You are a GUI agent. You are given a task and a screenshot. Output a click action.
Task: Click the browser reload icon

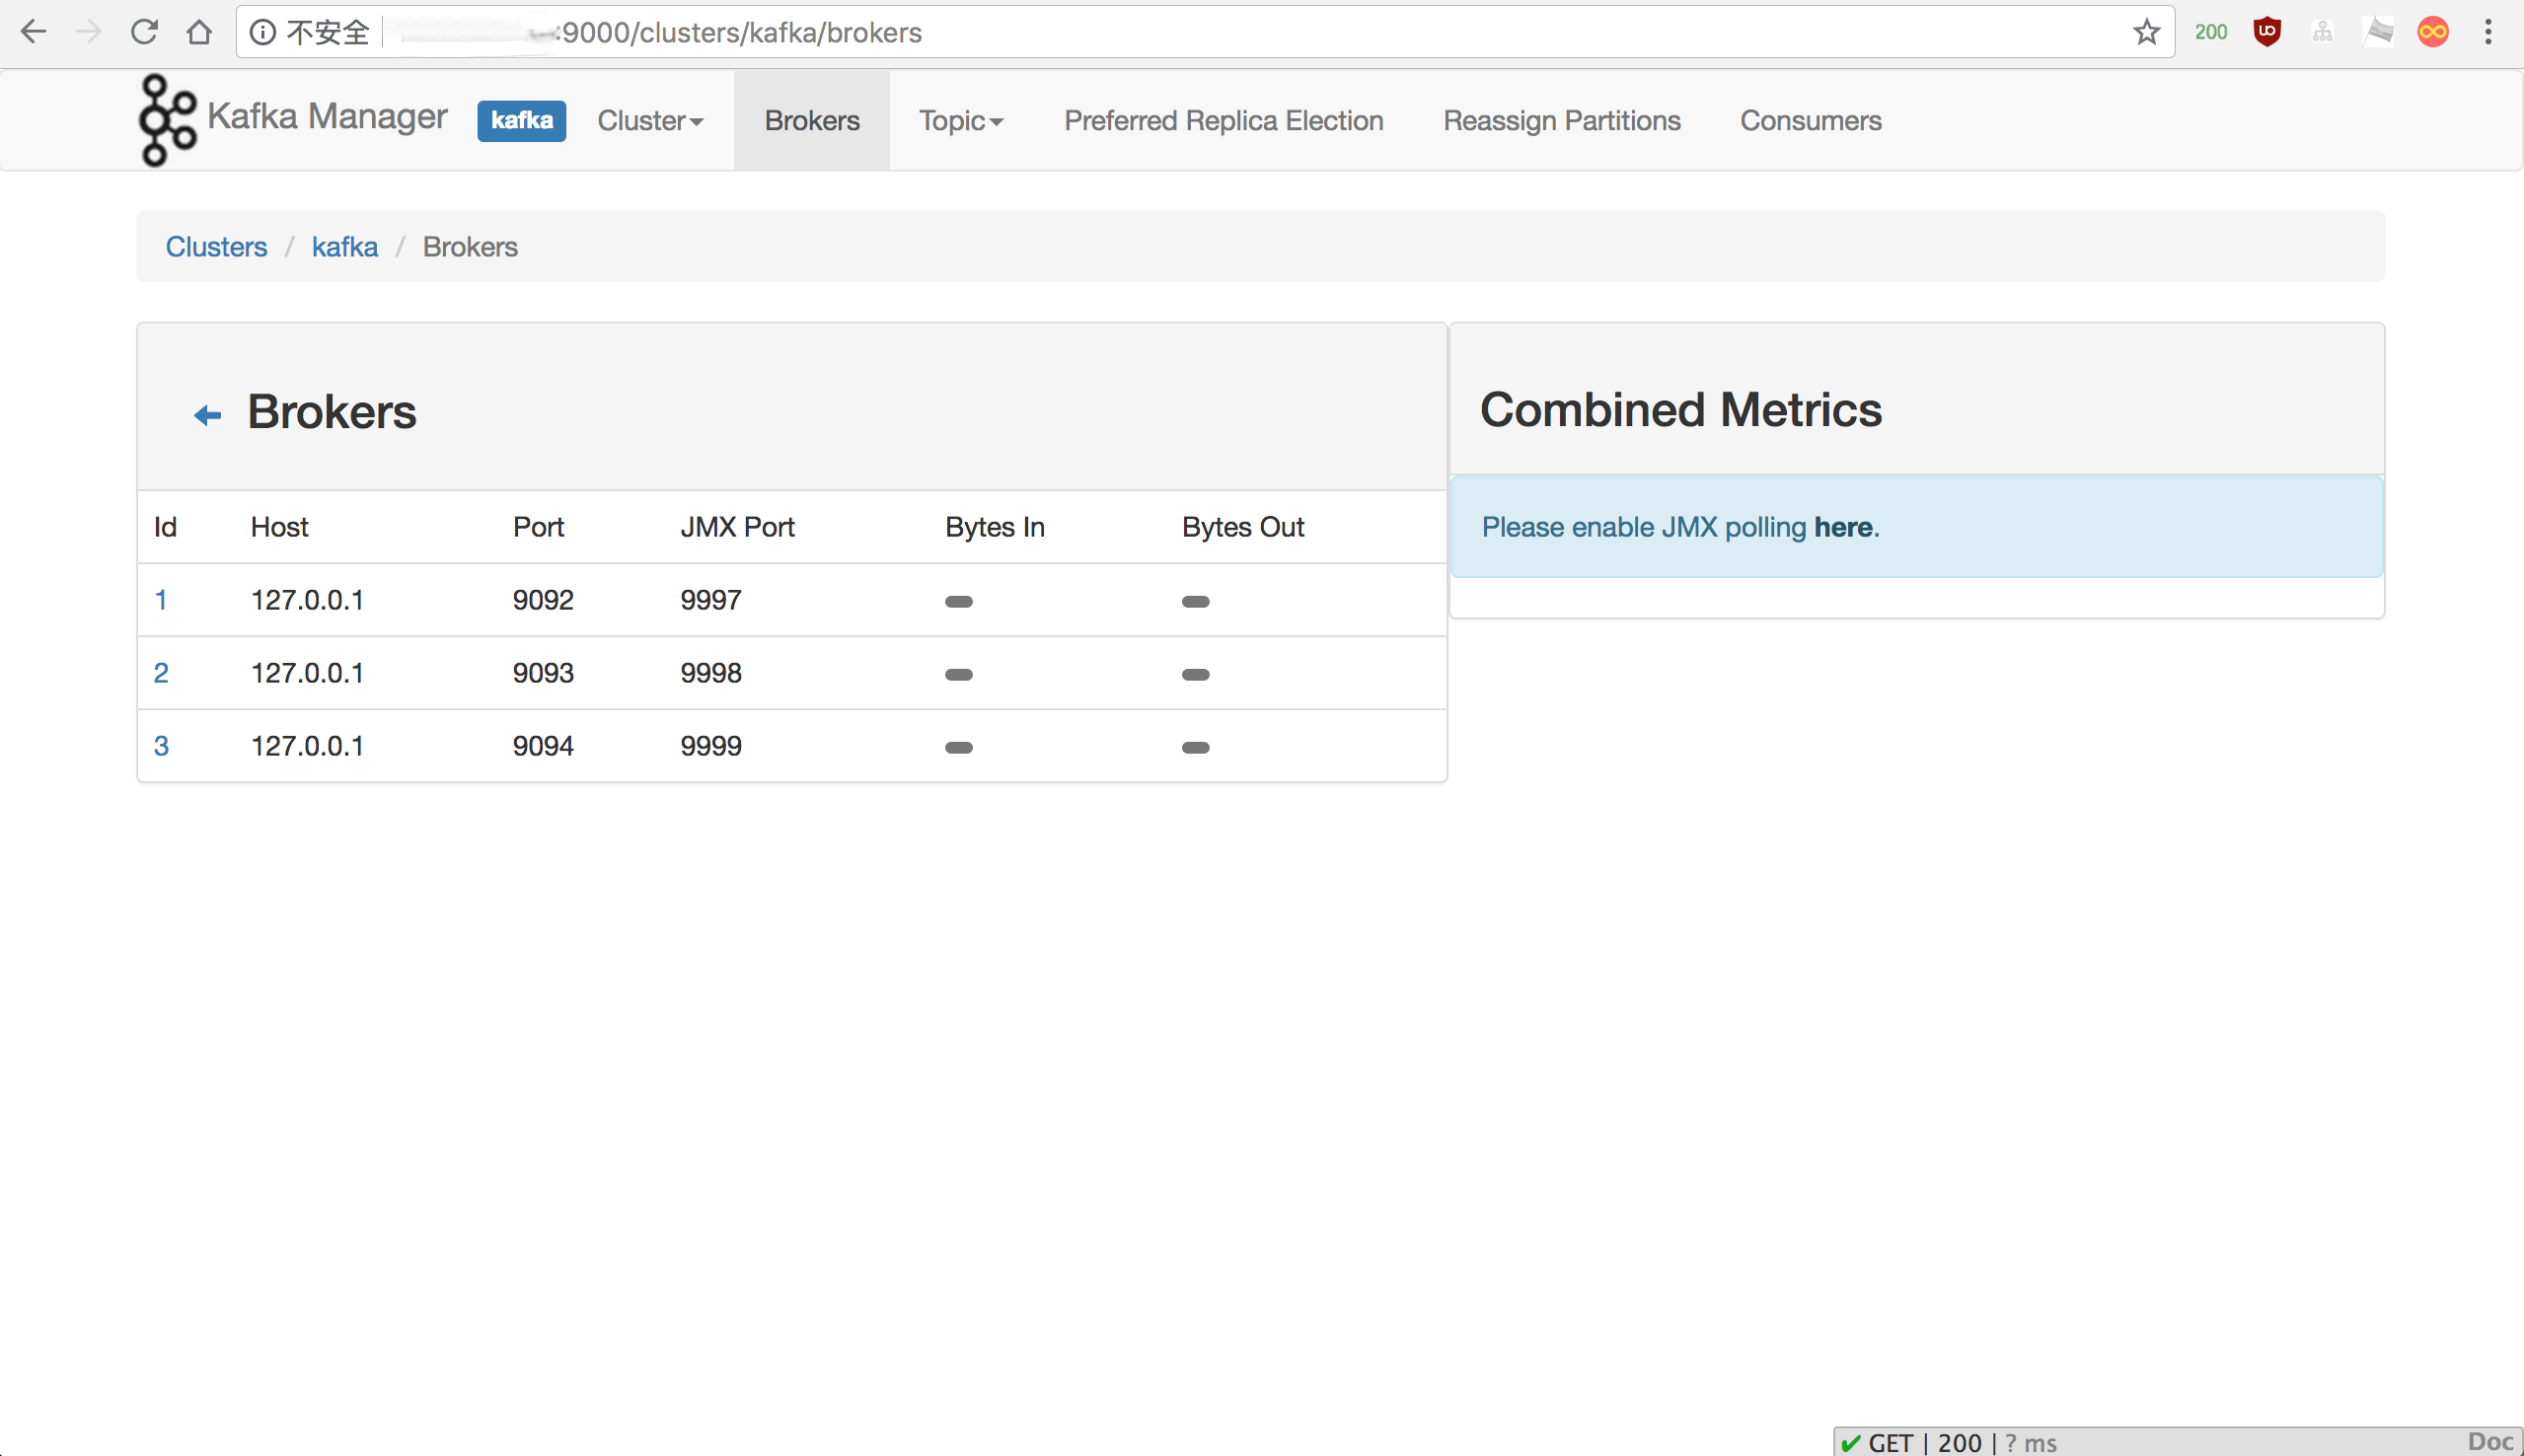(144, 32)
